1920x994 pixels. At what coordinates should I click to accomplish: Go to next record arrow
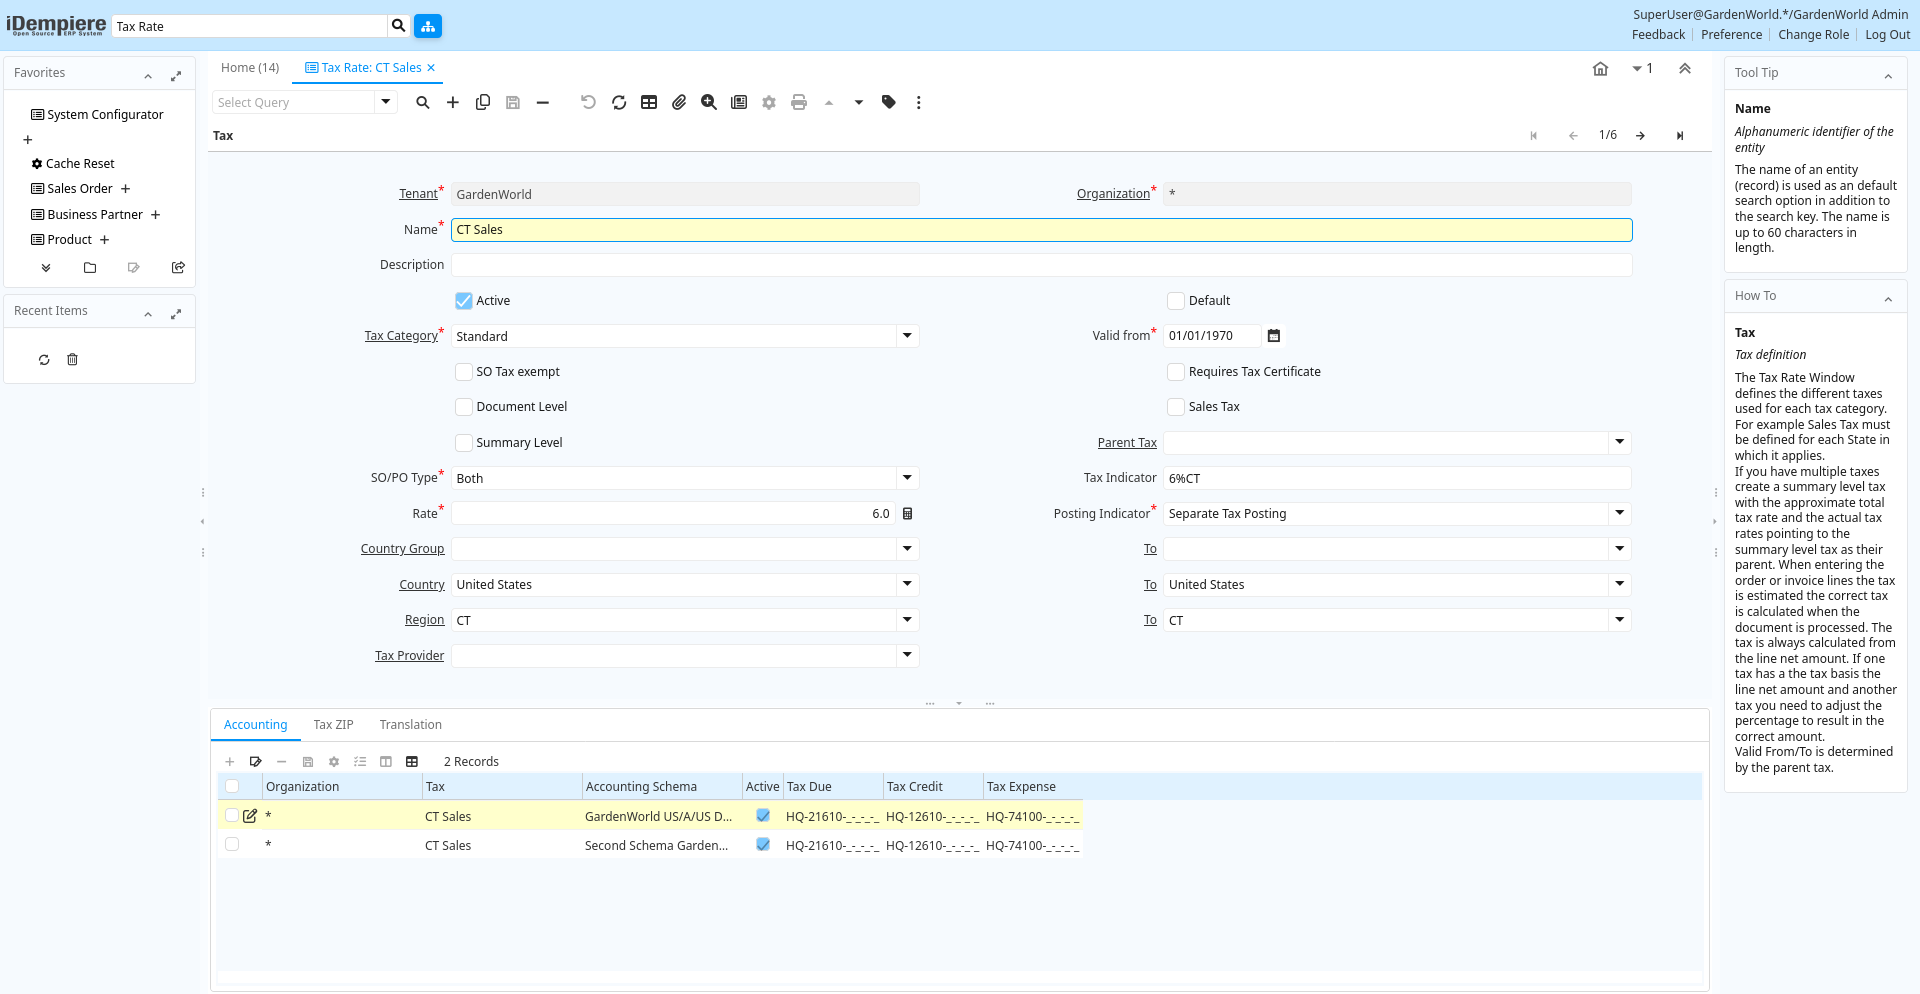pyautogui.click(x=1641, y=136)
